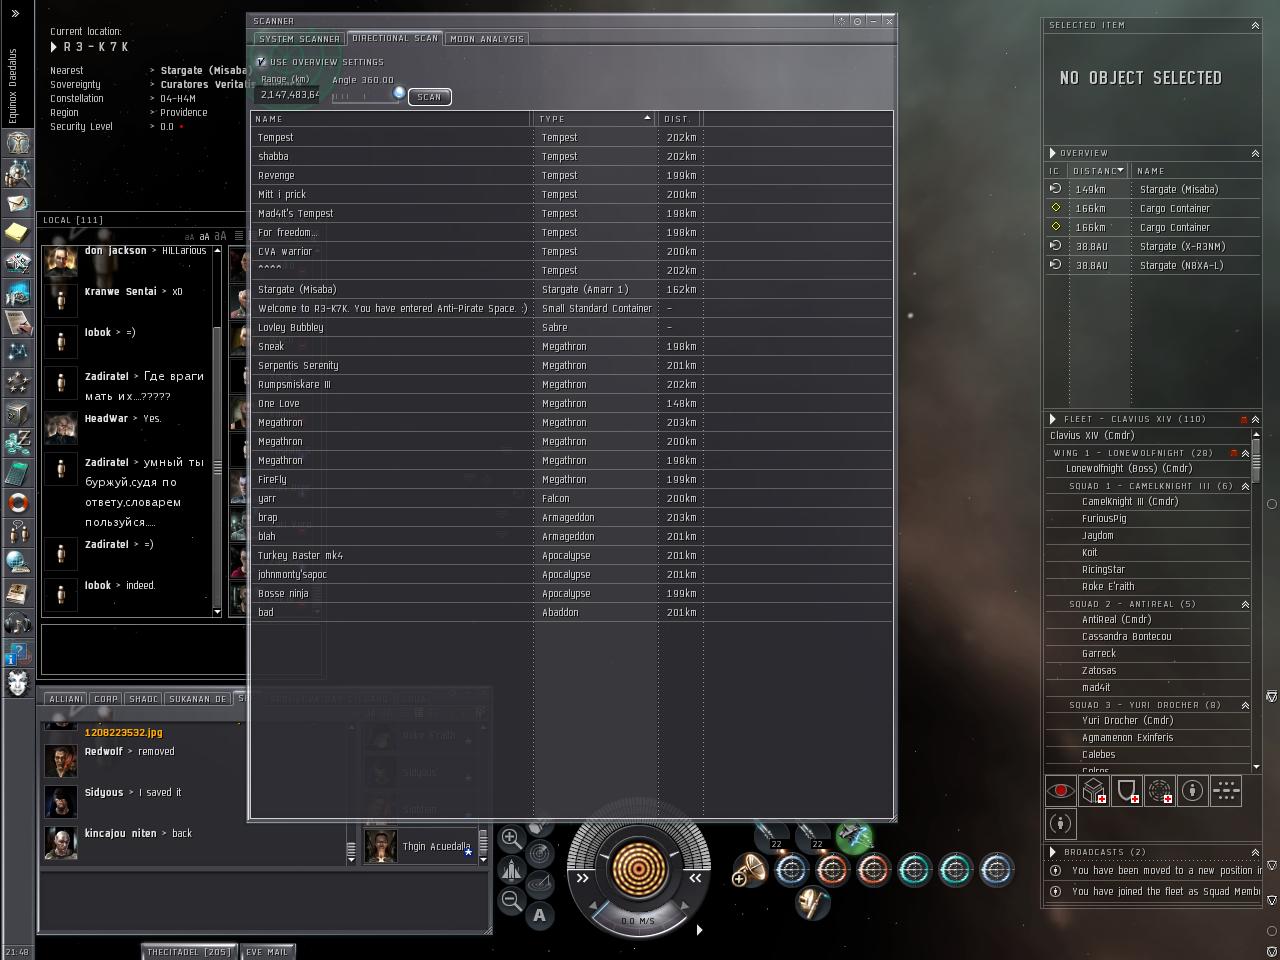Collapse the Wing 1 Lonewolfnight group

click(1245, 453)
